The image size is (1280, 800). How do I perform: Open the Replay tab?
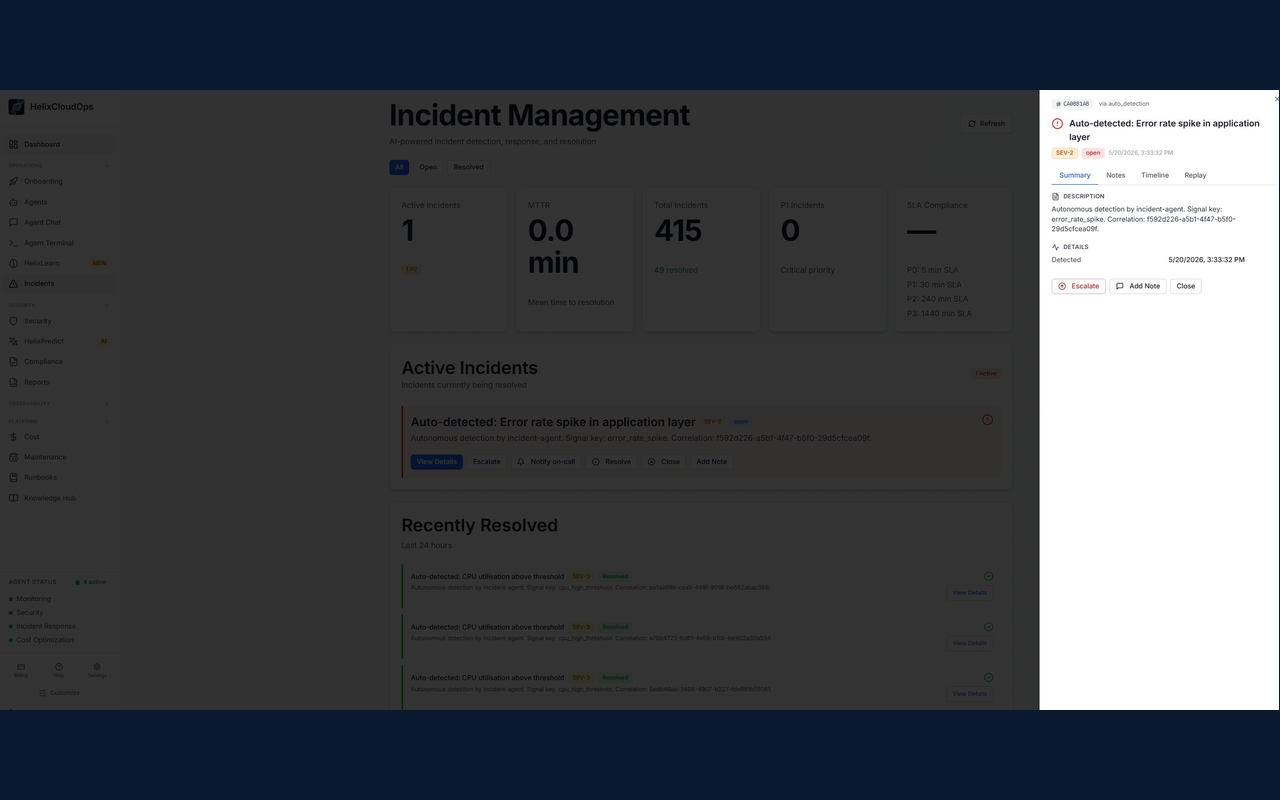tap(1195, 175)
